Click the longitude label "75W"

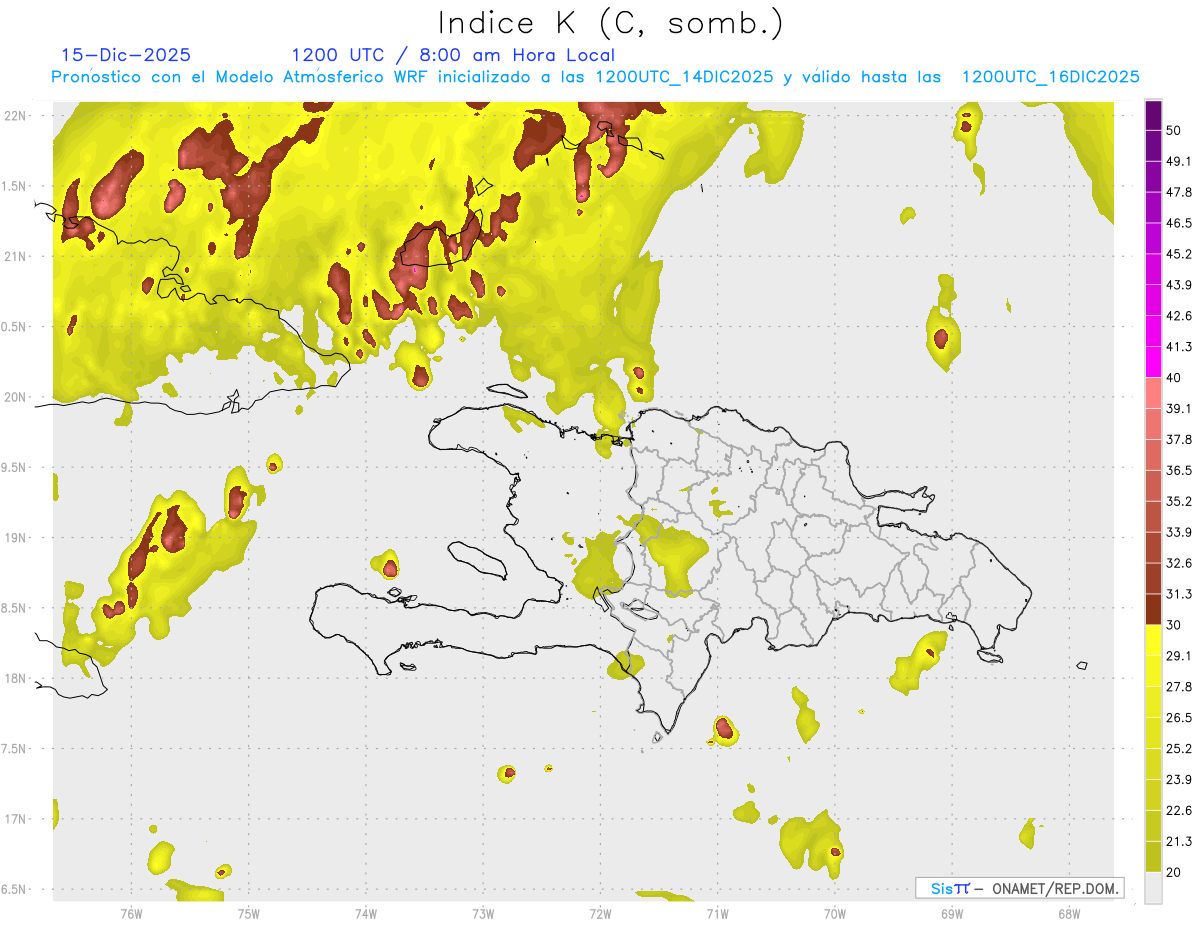[249, 913]
